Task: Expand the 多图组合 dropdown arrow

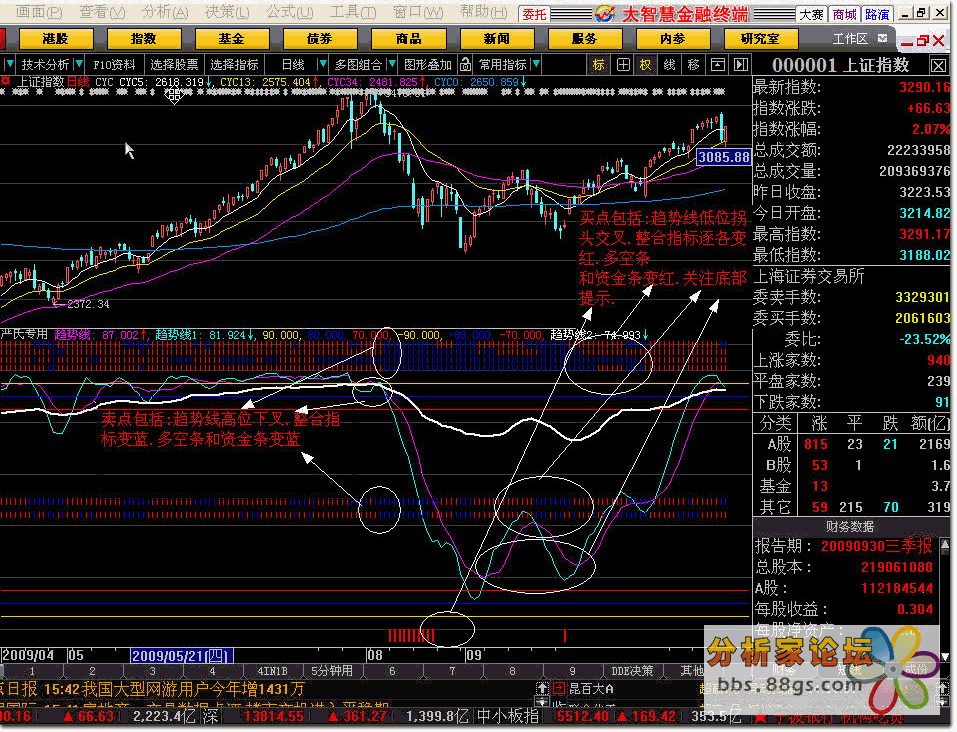Action: [392, 64]
